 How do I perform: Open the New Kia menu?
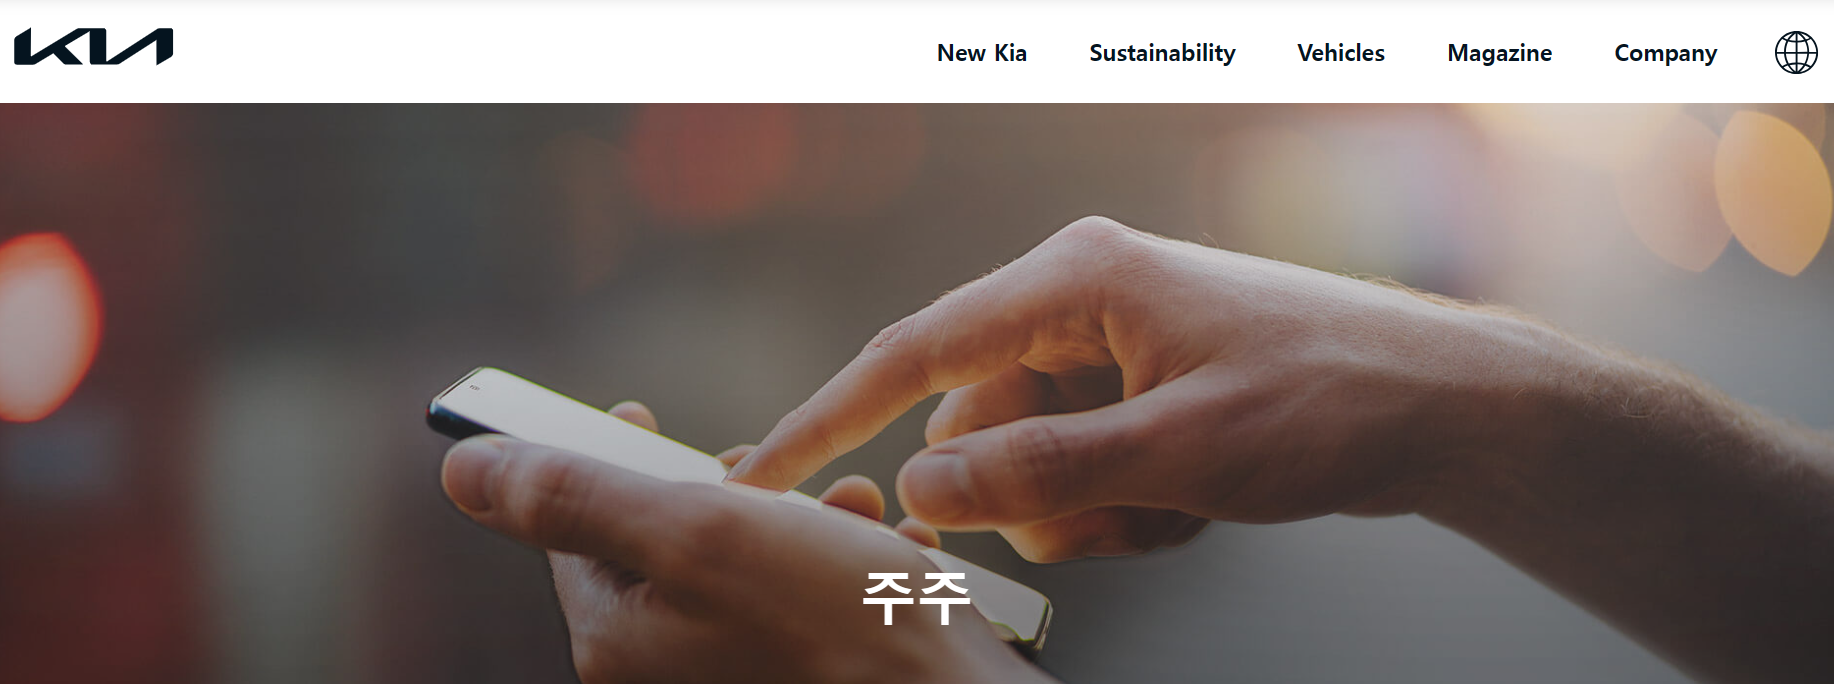[981, 53]
